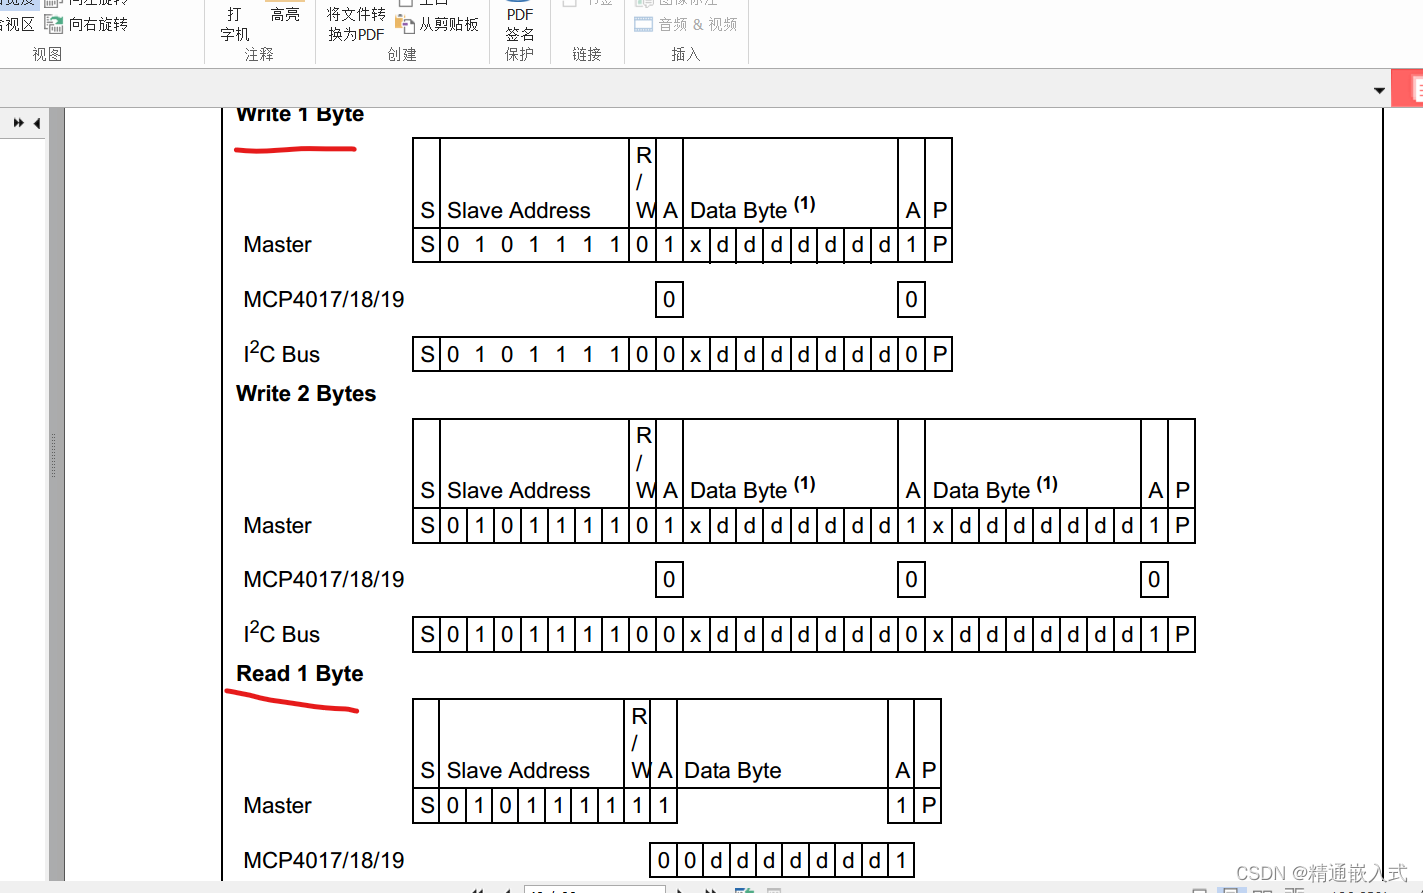Click "MCP4017/18/19" label below Read 1 Byte

[324, 860]
